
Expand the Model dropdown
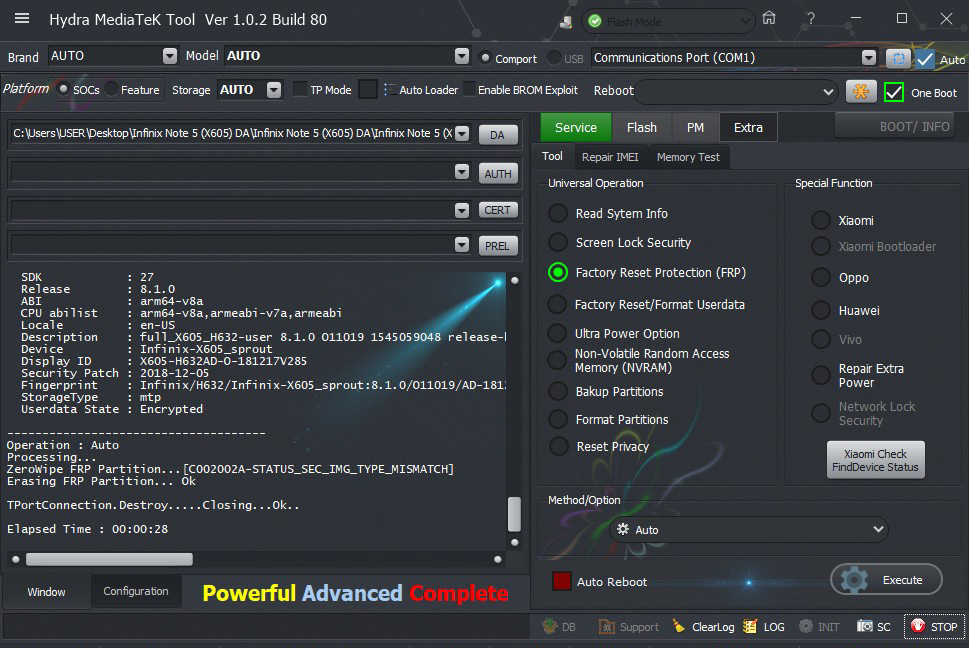[462, 56]
